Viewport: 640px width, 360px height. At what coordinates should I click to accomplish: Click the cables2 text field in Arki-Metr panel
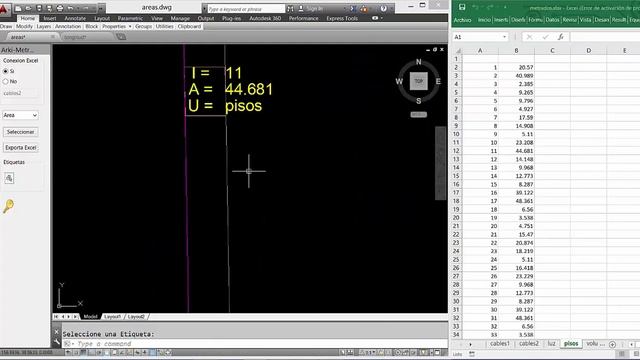point(20,93)
